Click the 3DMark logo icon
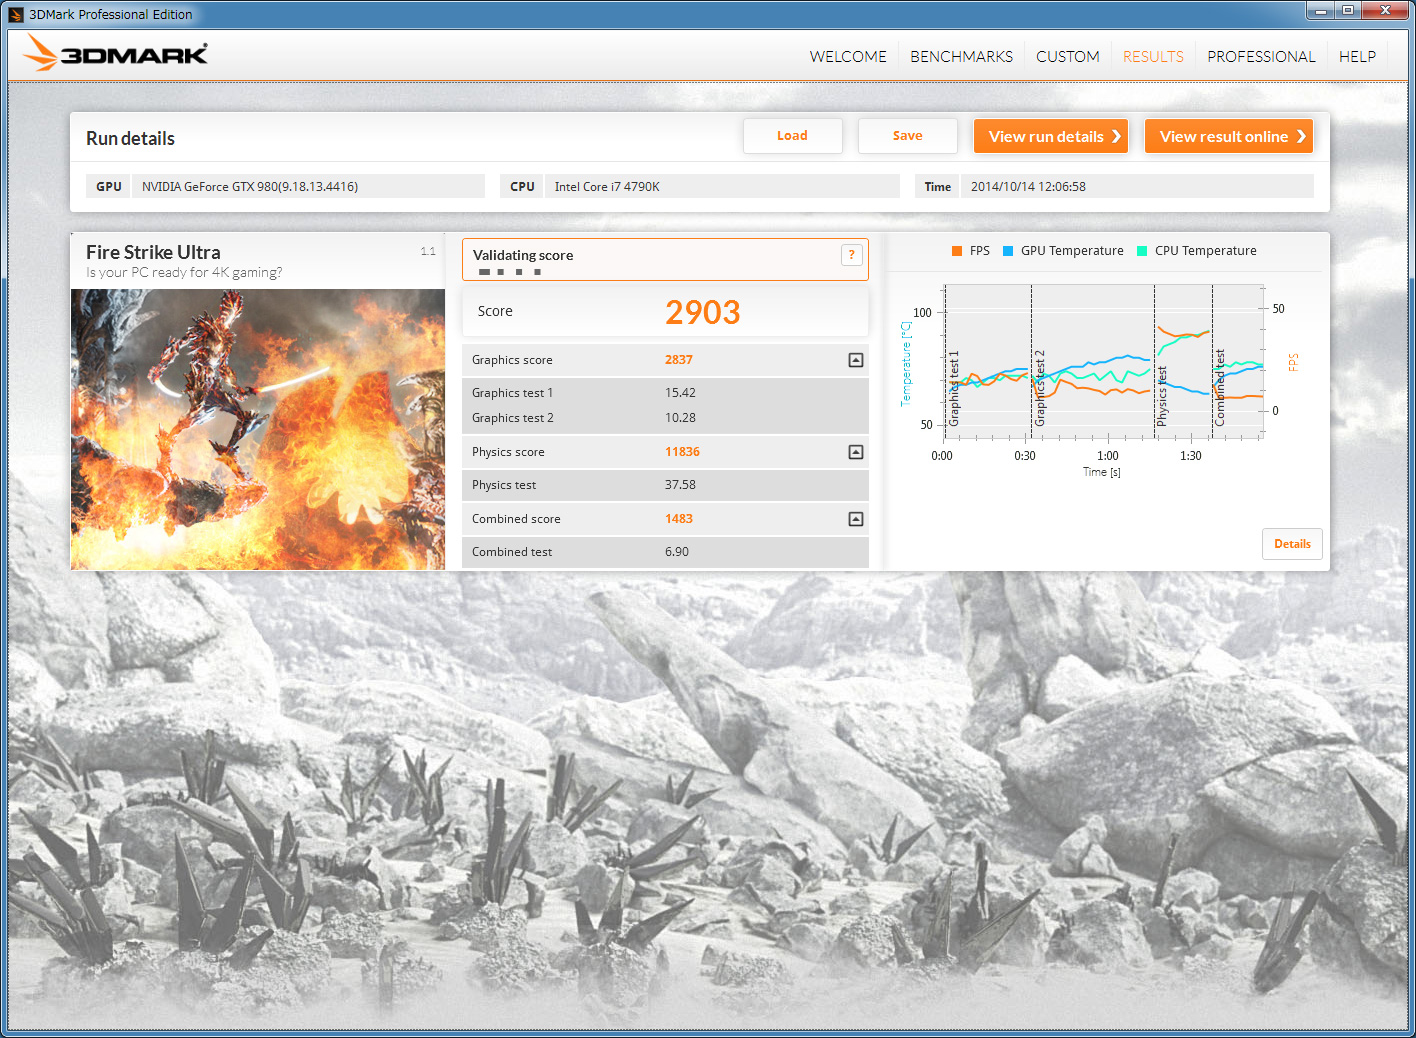Screen dimensions: 1416x1038 [x=115, y=54]
